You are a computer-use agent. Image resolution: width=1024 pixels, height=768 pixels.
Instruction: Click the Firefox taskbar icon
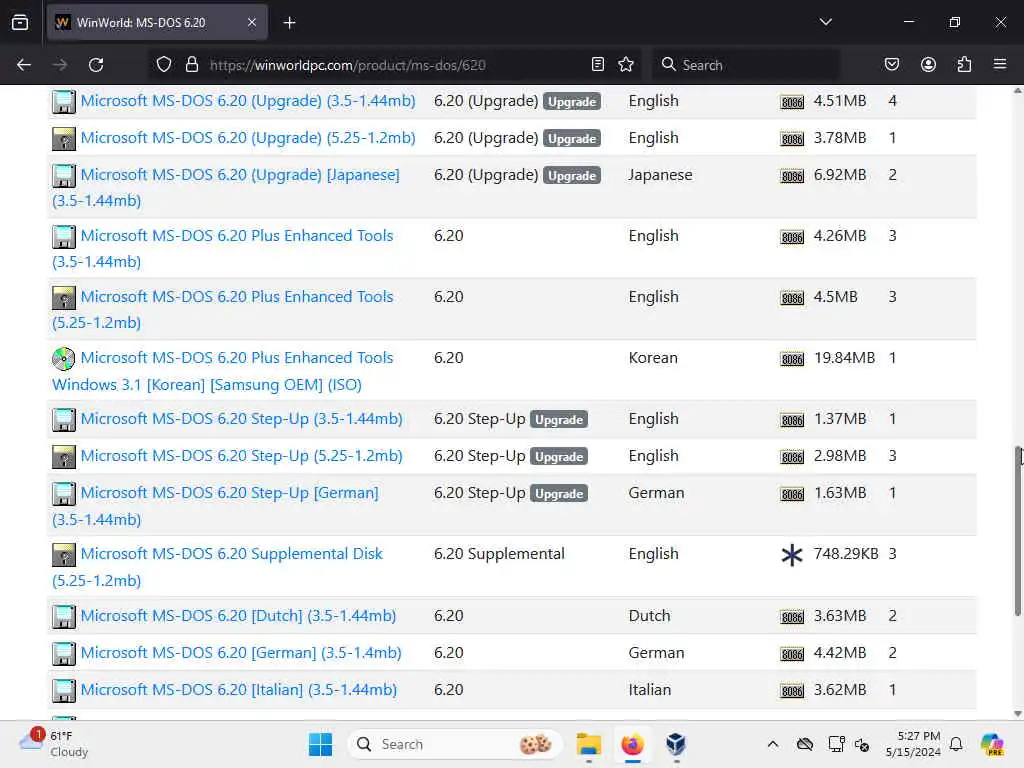point(632,744)
